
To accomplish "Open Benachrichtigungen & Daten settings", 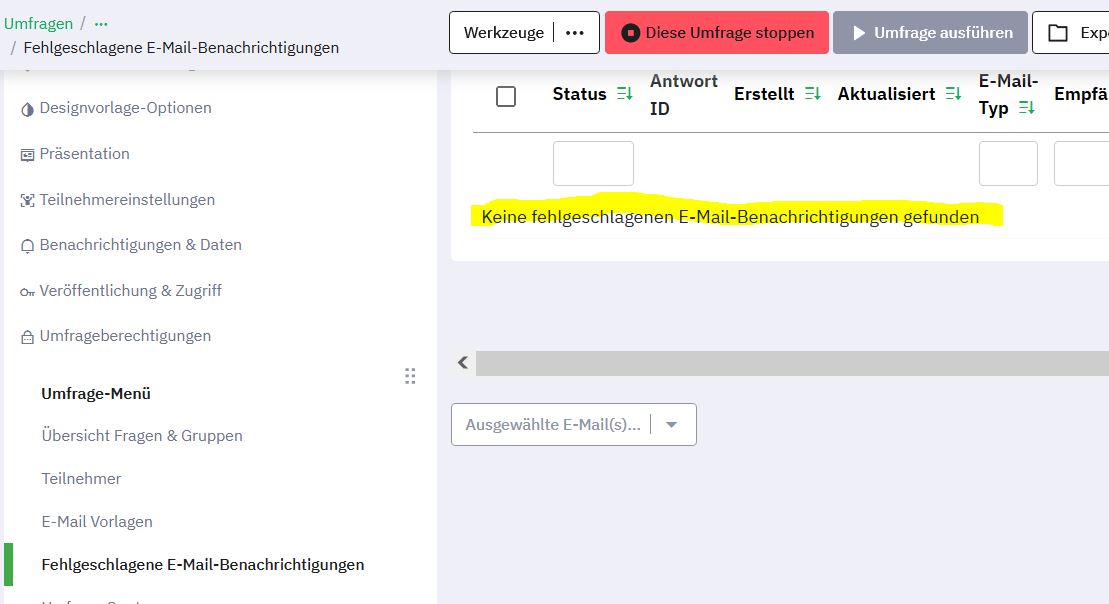I will [x=140, y=245].
